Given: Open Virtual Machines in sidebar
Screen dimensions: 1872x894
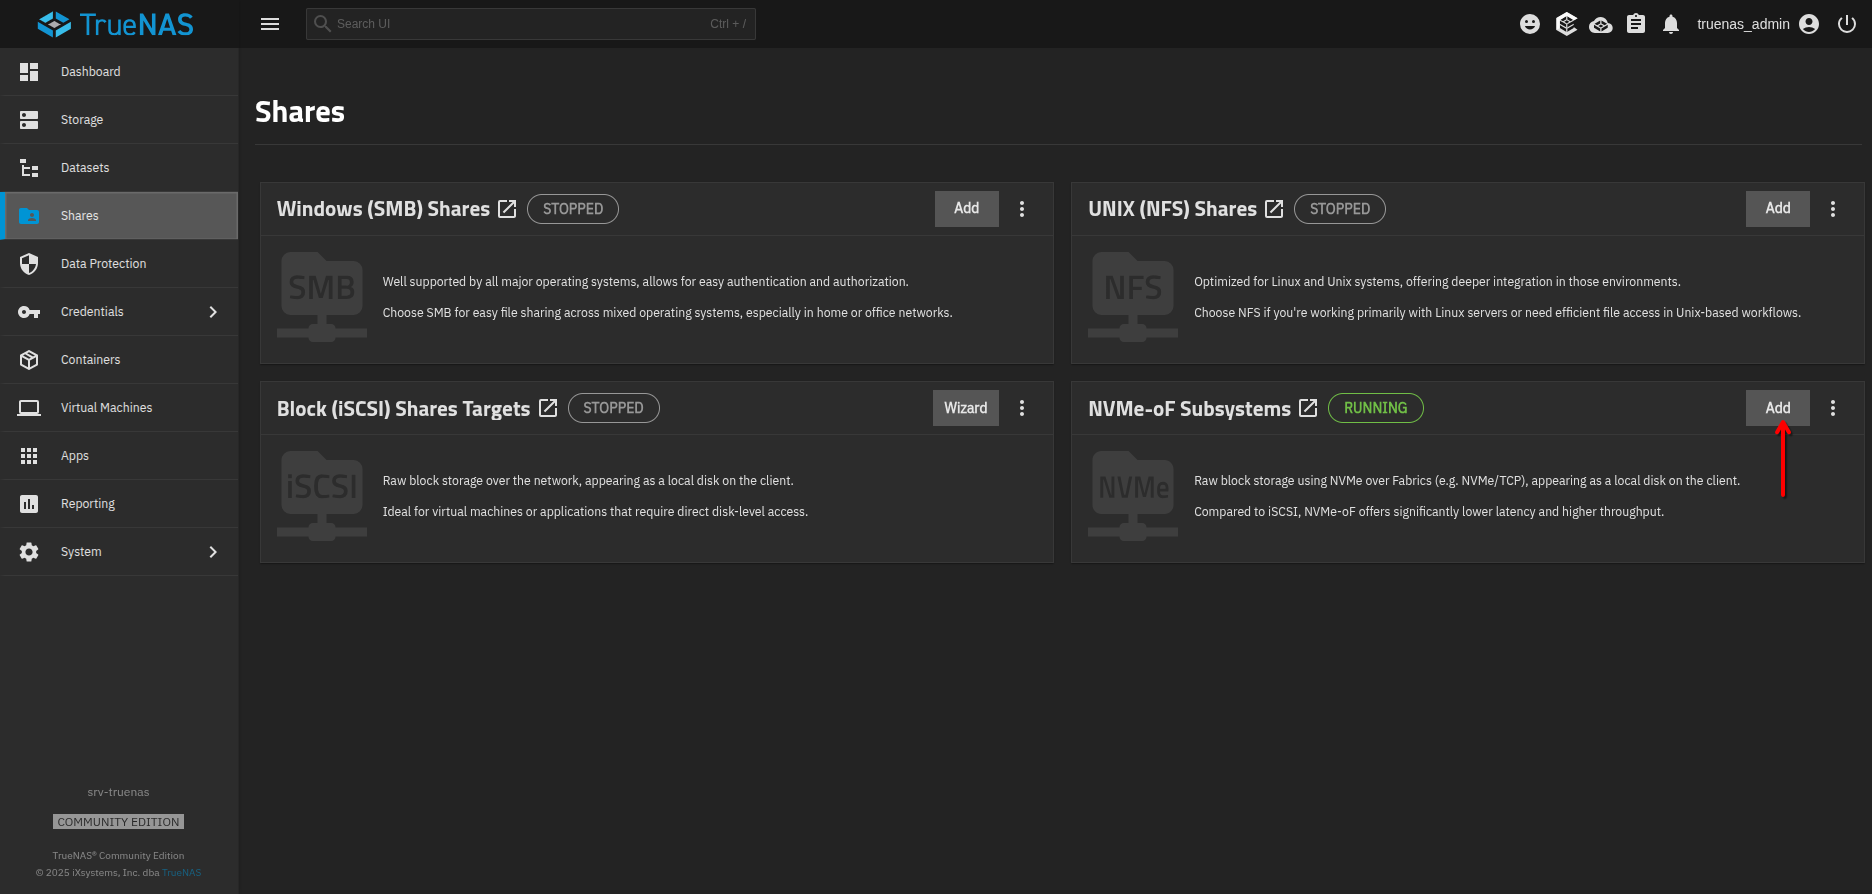Looking at the screenshot, I should [x=119, y=408].
